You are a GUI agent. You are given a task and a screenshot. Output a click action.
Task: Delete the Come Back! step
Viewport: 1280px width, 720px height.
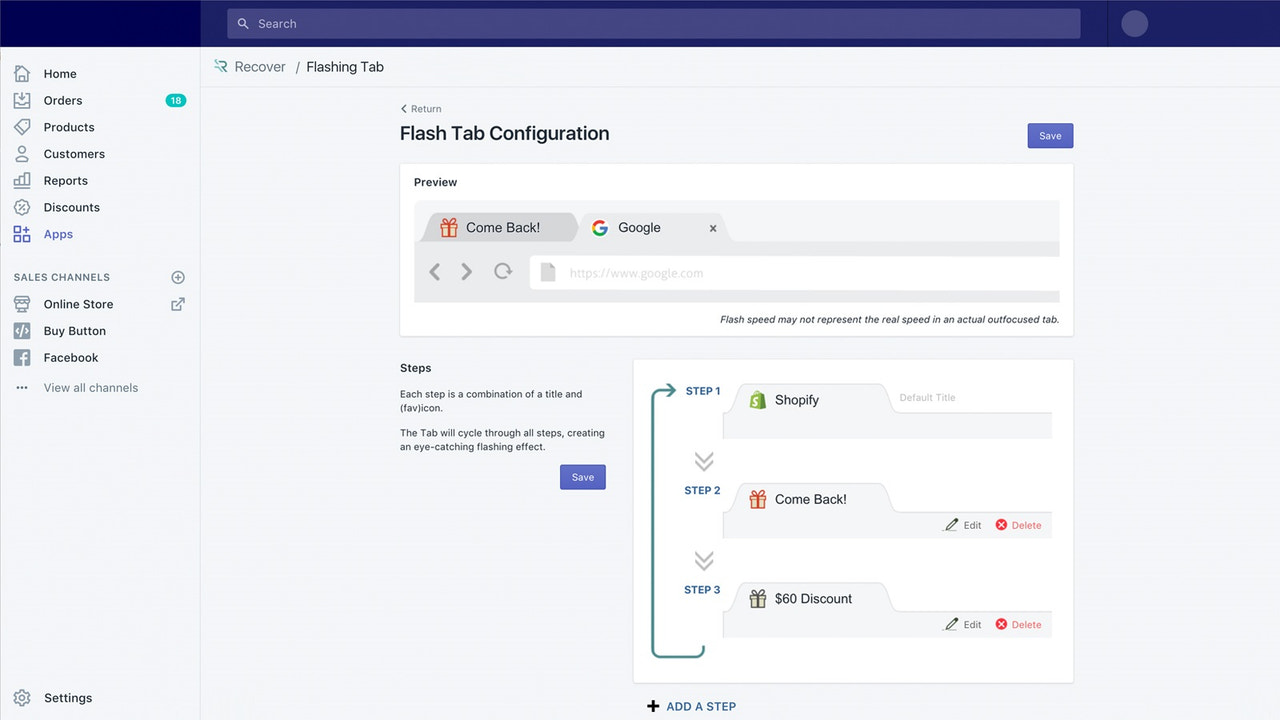tap(1019, 525)
